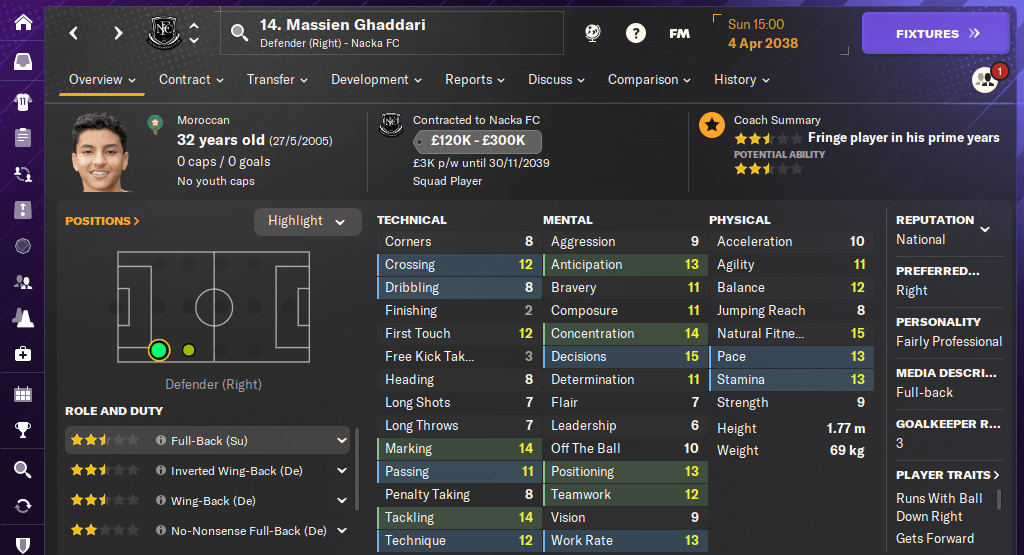Open the help question mark icon
Image resolution: width=1024 pixels, height=555 pixels.
(x=636, y=33)
